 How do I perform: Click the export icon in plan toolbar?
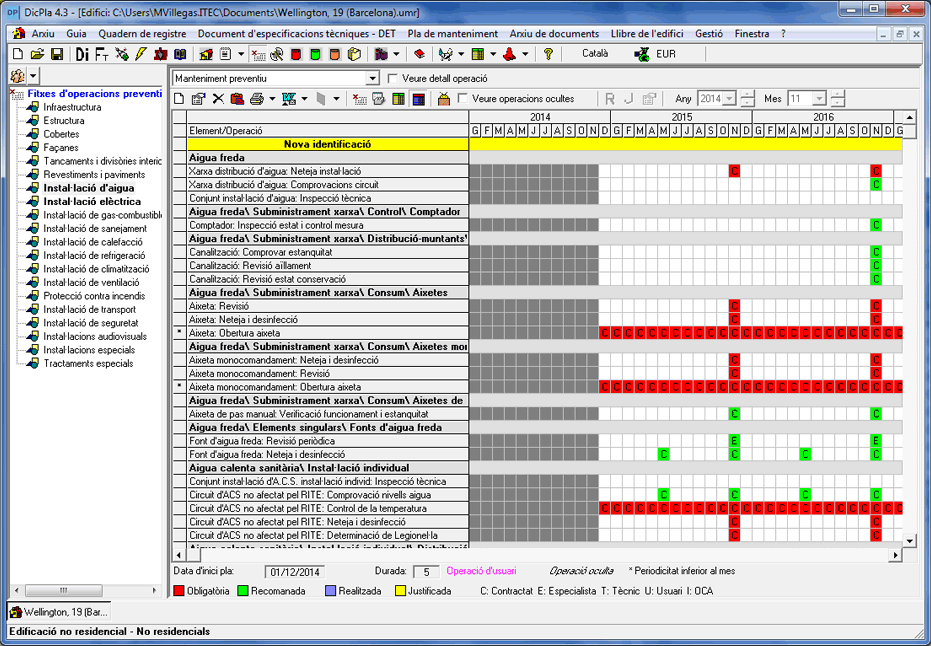coord(289,99)
